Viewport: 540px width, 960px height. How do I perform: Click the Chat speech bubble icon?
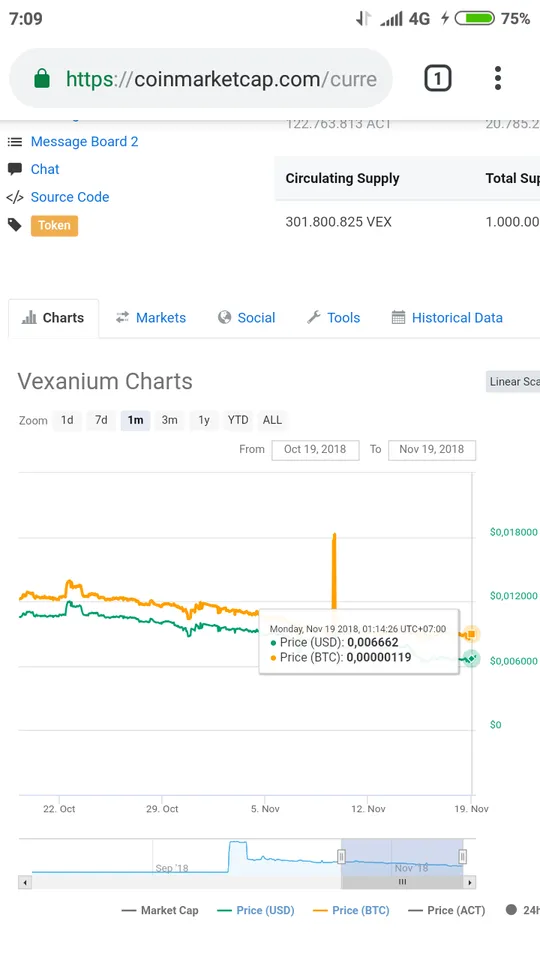point(15,169)
